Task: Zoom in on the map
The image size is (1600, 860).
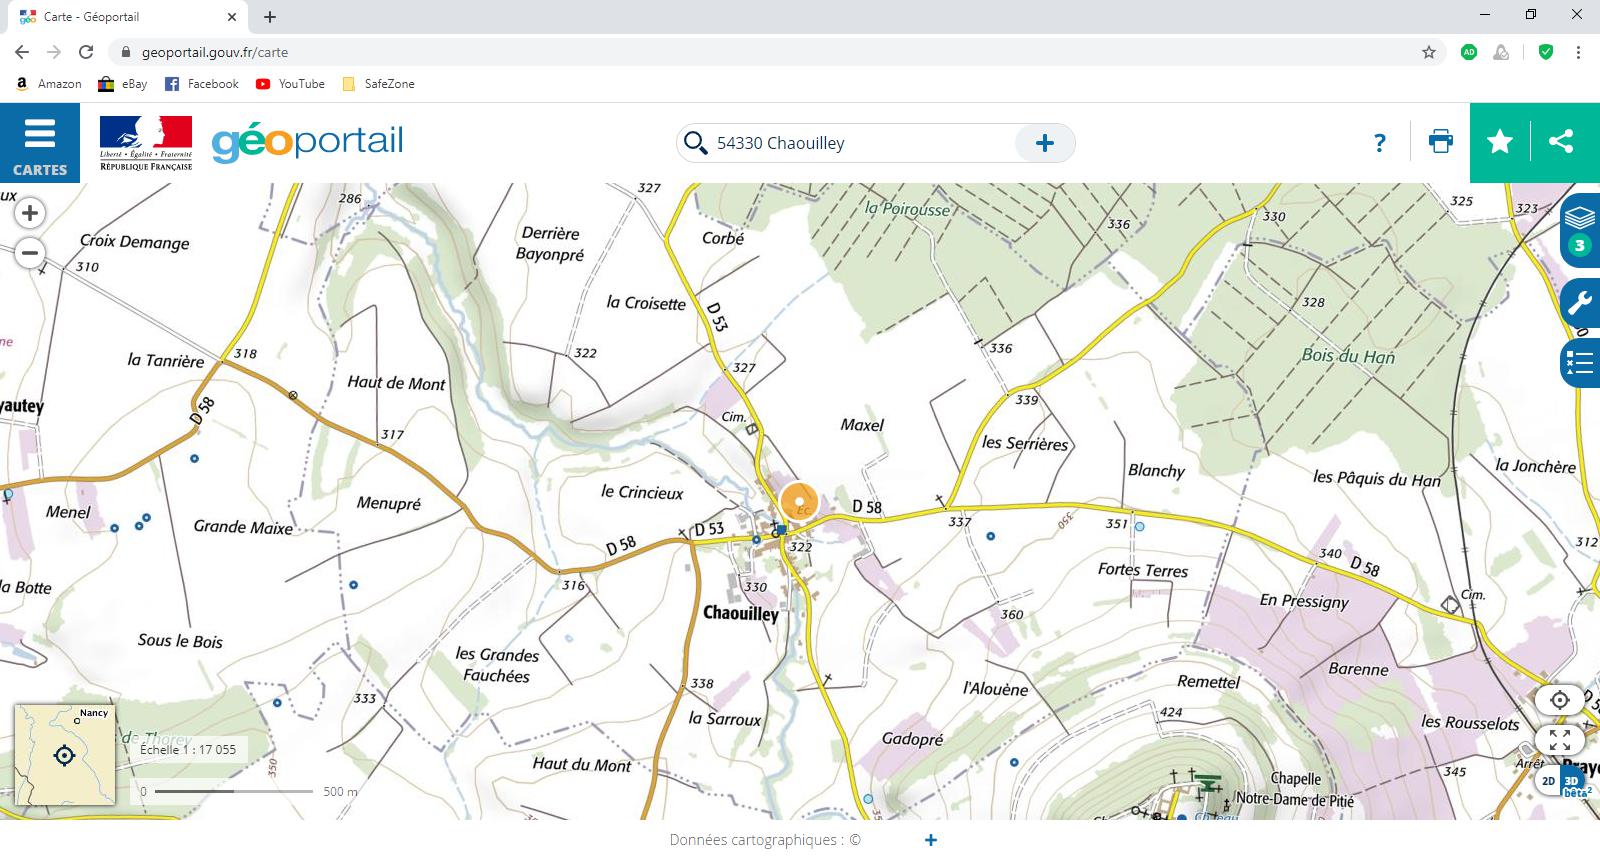Action: click(x=30, y=212)
